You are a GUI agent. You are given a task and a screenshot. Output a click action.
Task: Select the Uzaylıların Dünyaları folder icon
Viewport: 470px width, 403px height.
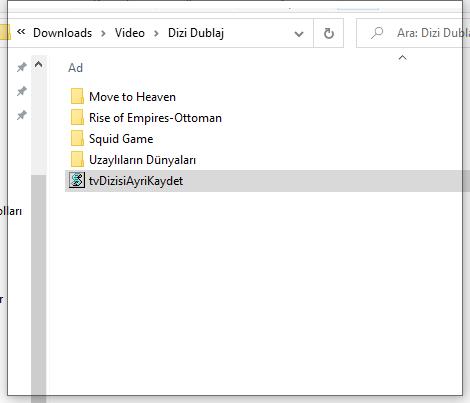[77, 160]
